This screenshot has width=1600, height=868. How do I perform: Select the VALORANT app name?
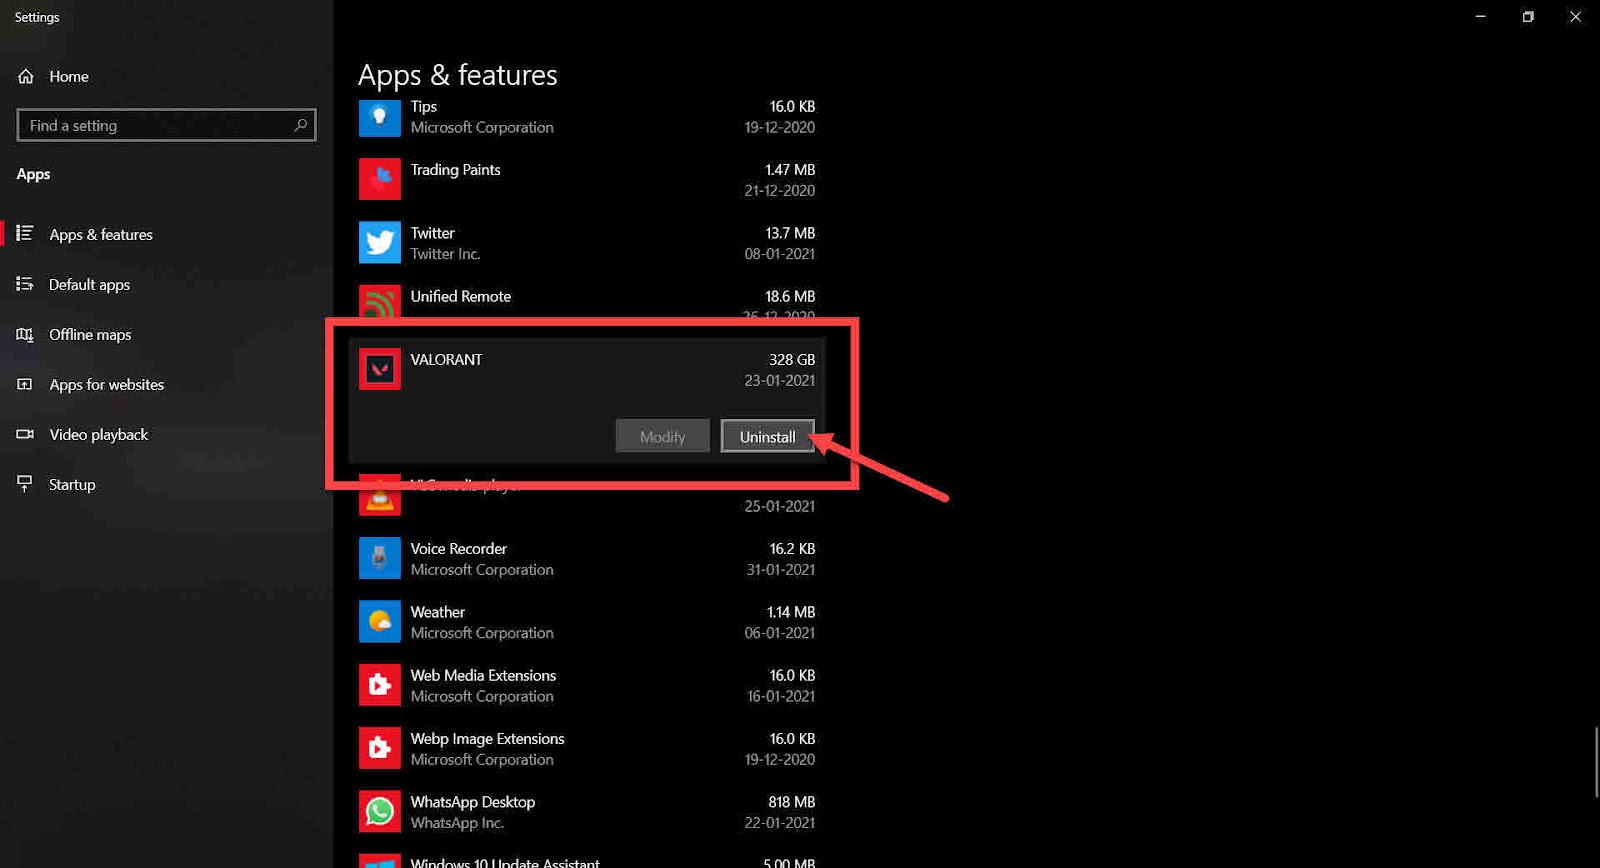[446, 359]
